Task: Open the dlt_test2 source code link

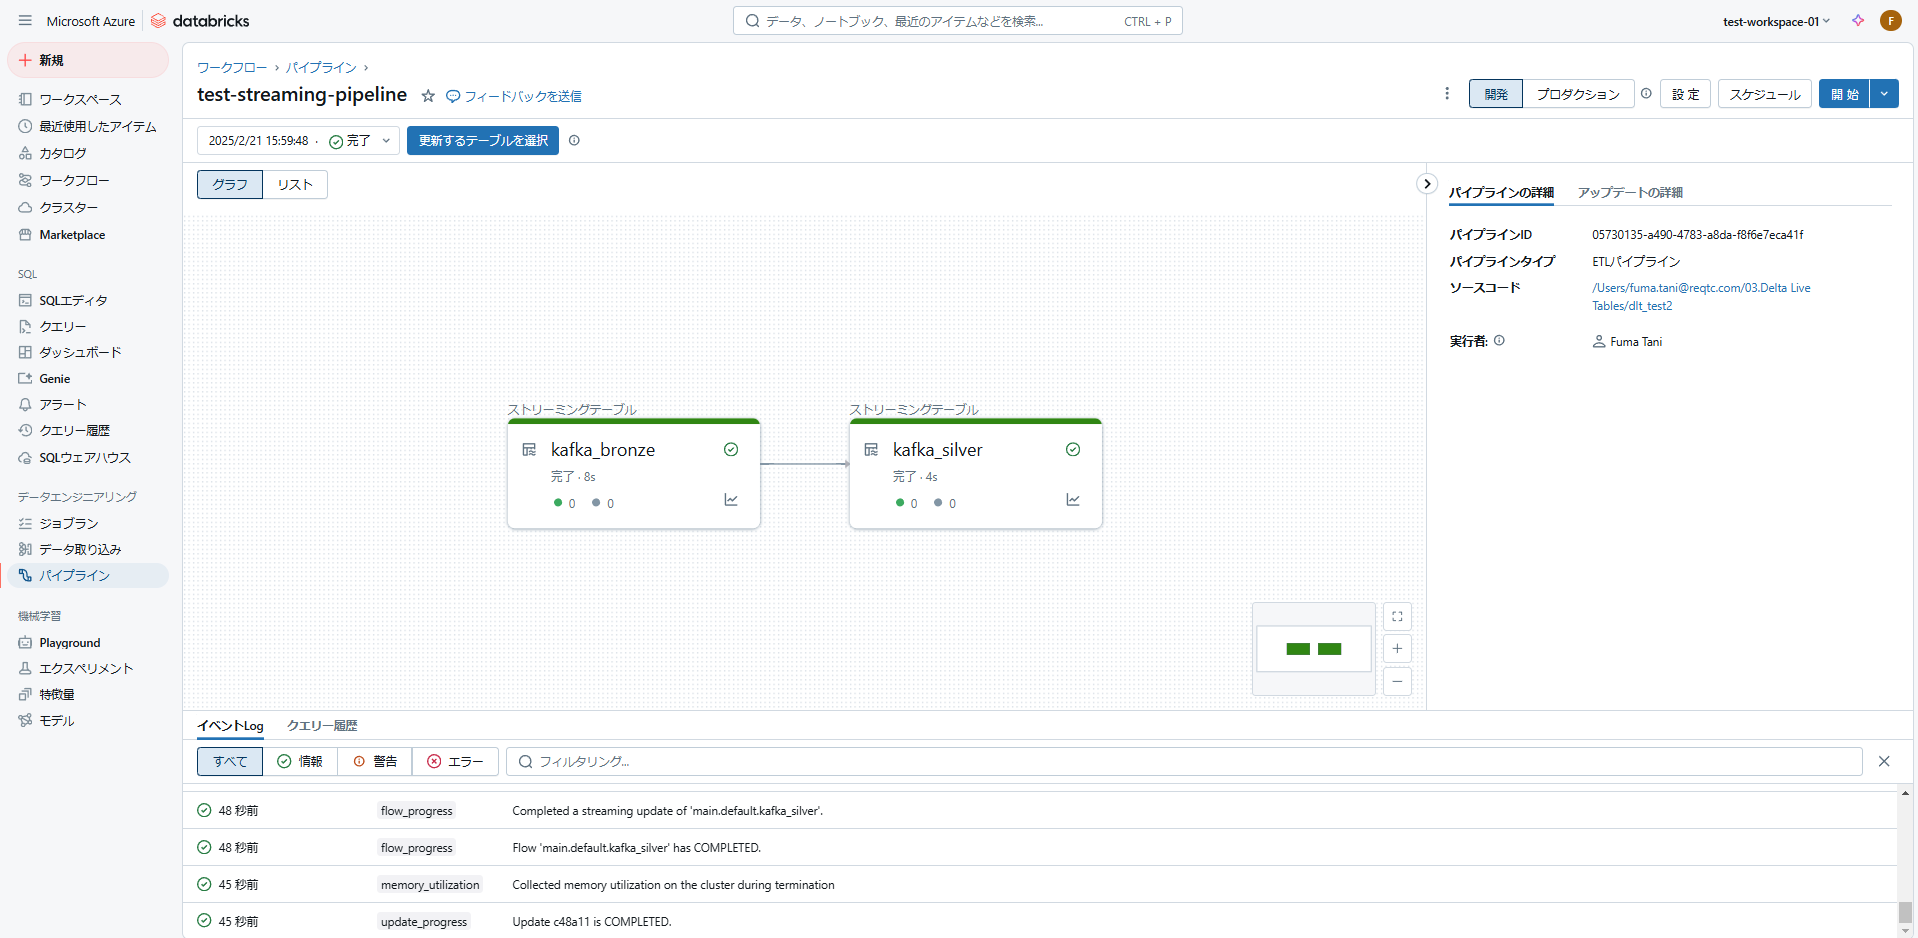Action: point(1701,297)
